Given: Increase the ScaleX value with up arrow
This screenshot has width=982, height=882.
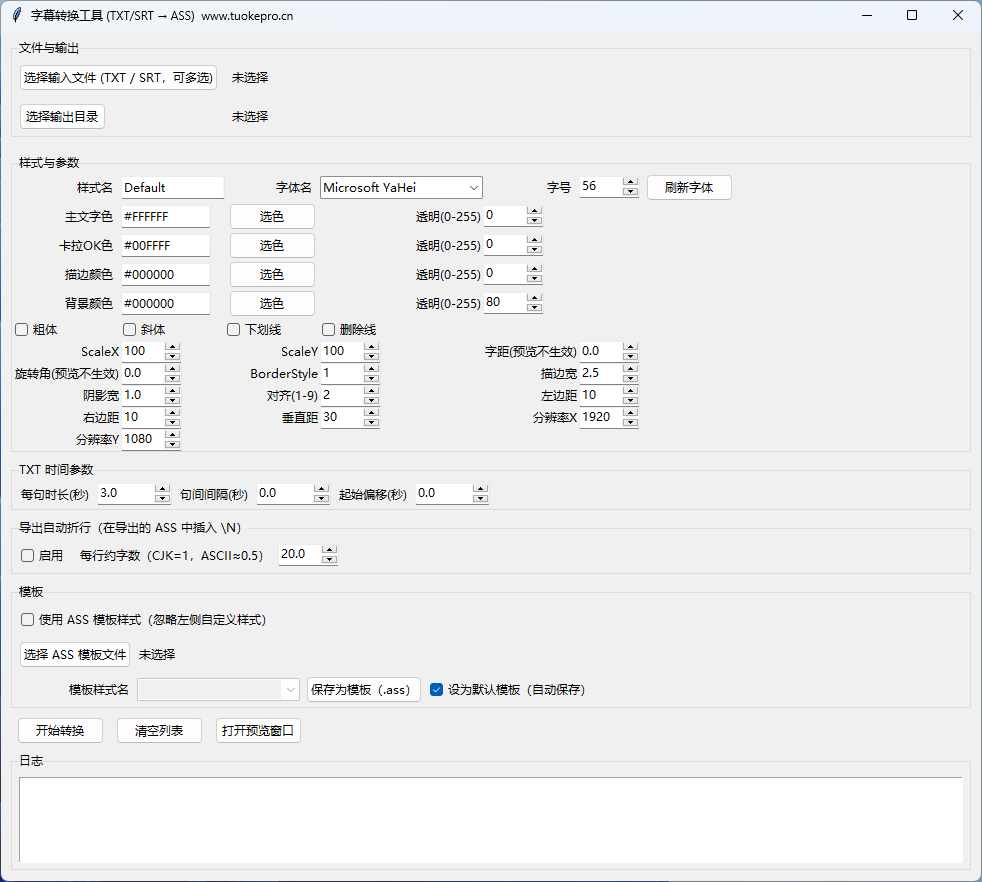Looking at the screenshot, I should tap(172, 347).
